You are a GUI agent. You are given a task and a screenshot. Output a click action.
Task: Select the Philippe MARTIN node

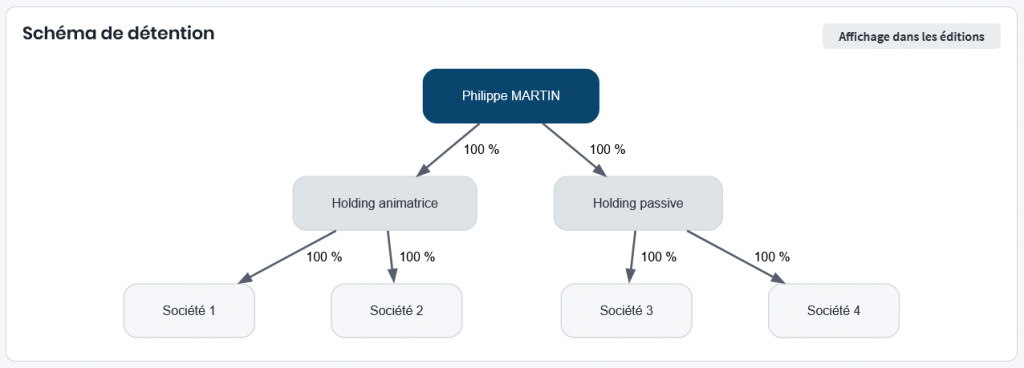[511, 96]
